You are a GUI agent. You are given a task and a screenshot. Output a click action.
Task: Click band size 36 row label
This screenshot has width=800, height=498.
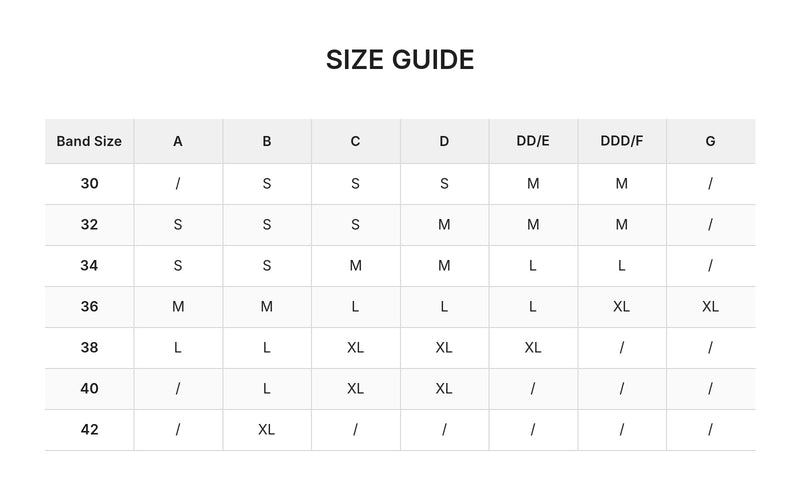click(89, 307)
